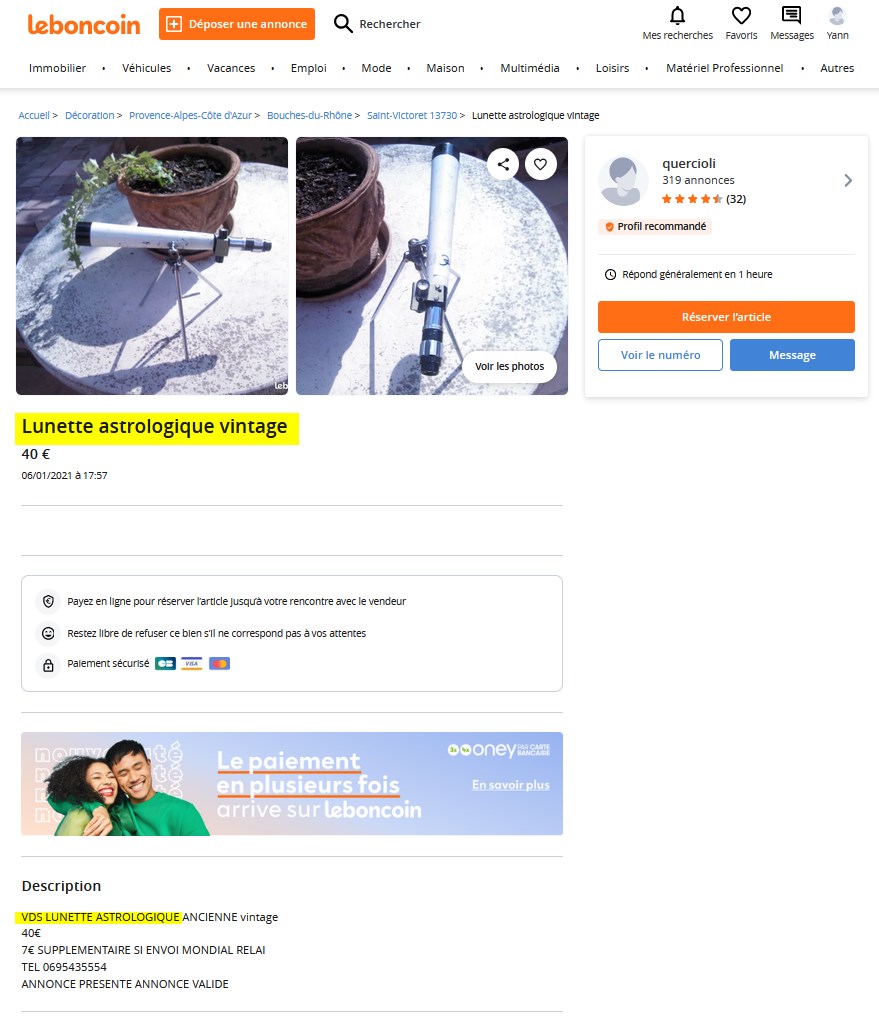Image resolution: width=879 pixels, height=1029 pixels.
Task: Add listing to favorites via heart
Action: pyautogui.click(x=540, y=164)
